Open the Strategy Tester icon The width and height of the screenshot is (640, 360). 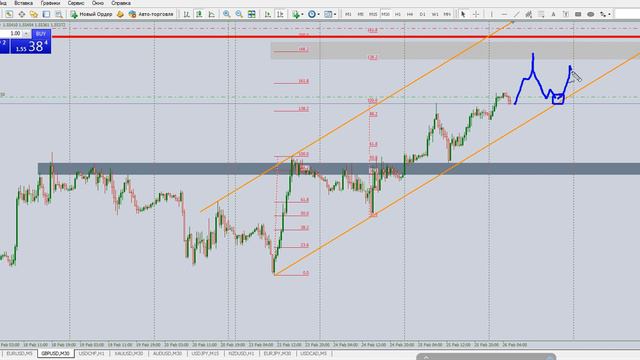click(x=59, y=14)
